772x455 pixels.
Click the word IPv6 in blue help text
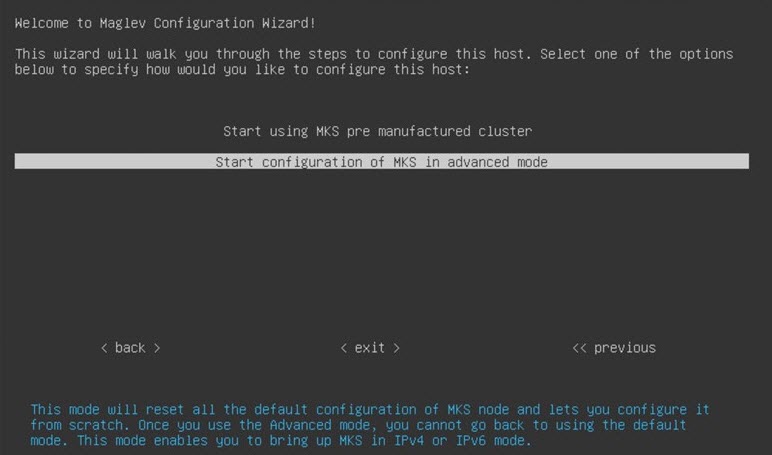(x=471, y=440)
